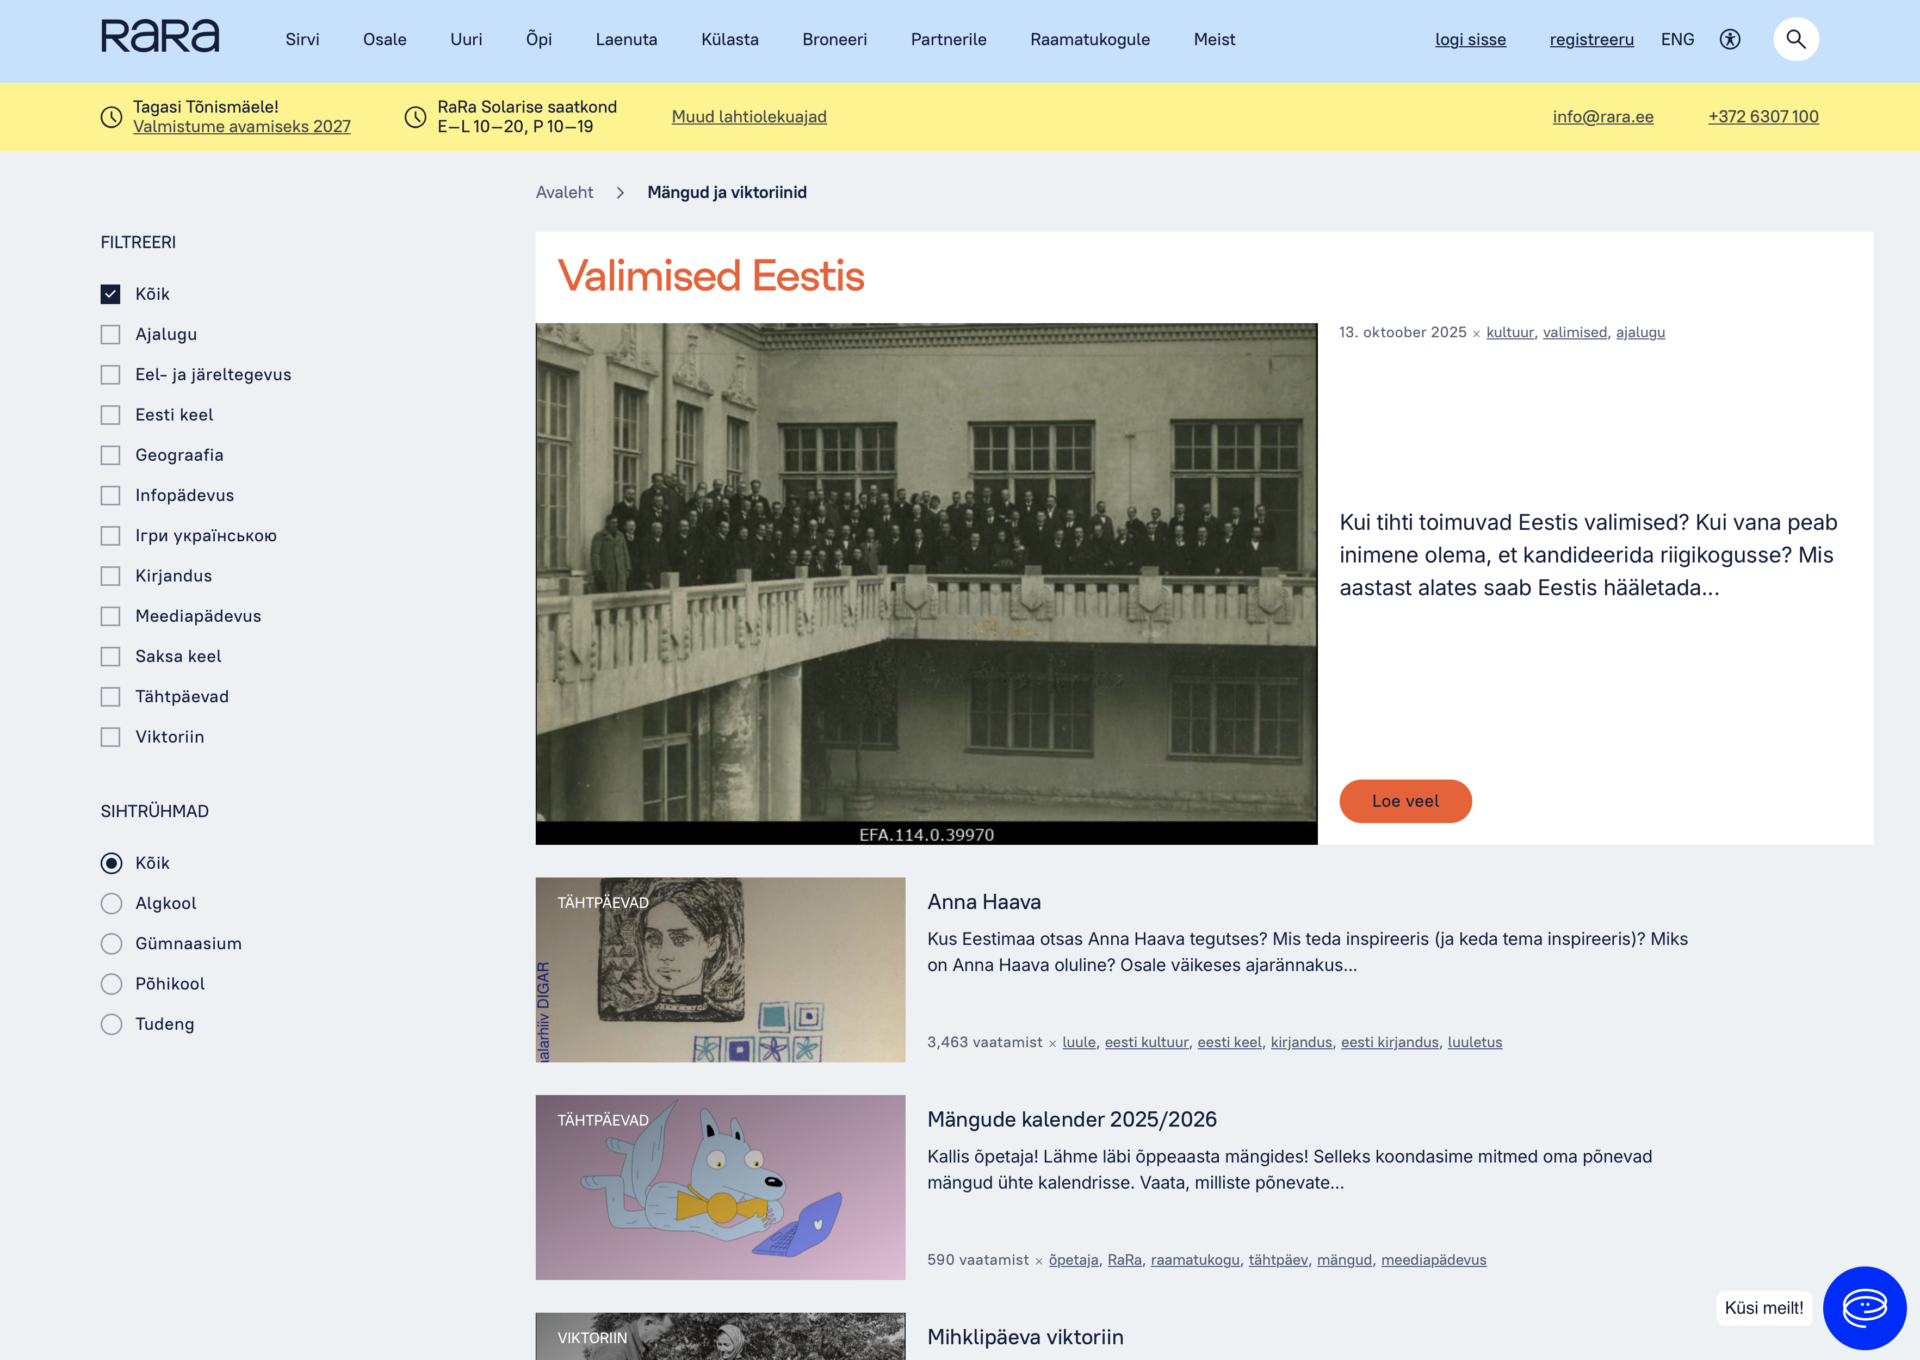Image resolution: width=1920 pixels, height=1360 pixels.
Task: Open the accessibility options icon
Action: tap(1730, 39)
